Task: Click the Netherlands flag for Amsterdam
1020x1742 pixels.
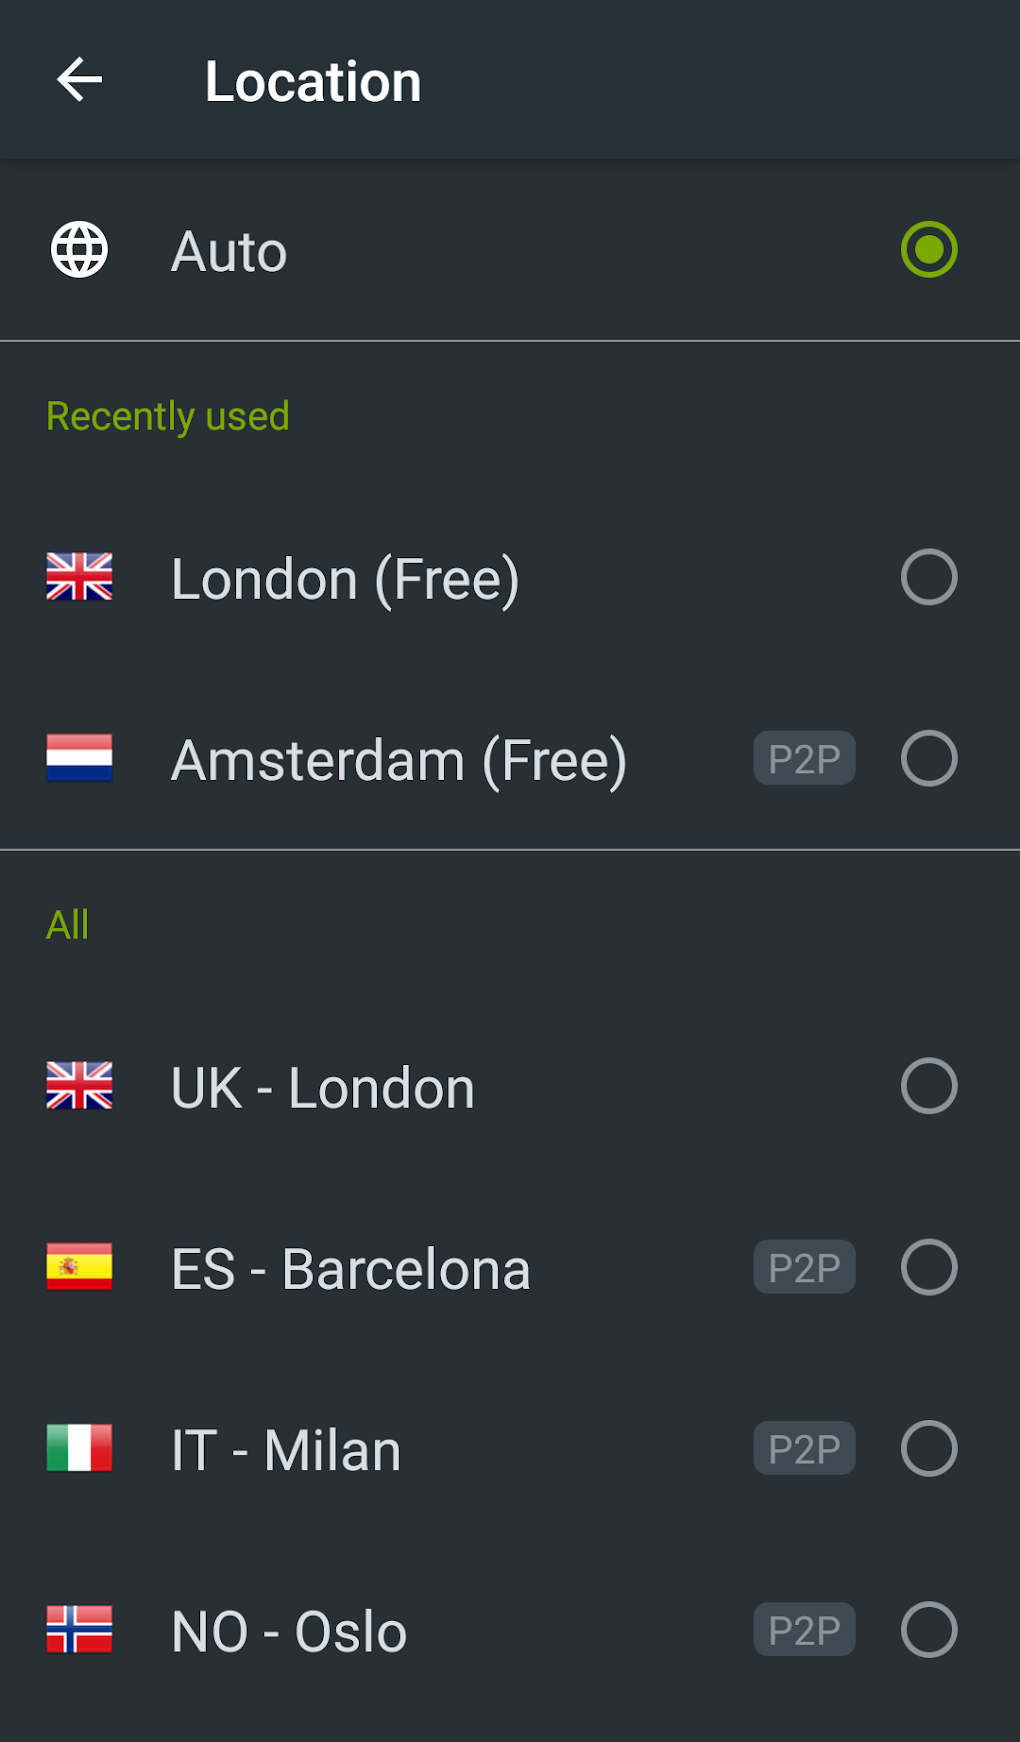Action: (x=79, y=758)
